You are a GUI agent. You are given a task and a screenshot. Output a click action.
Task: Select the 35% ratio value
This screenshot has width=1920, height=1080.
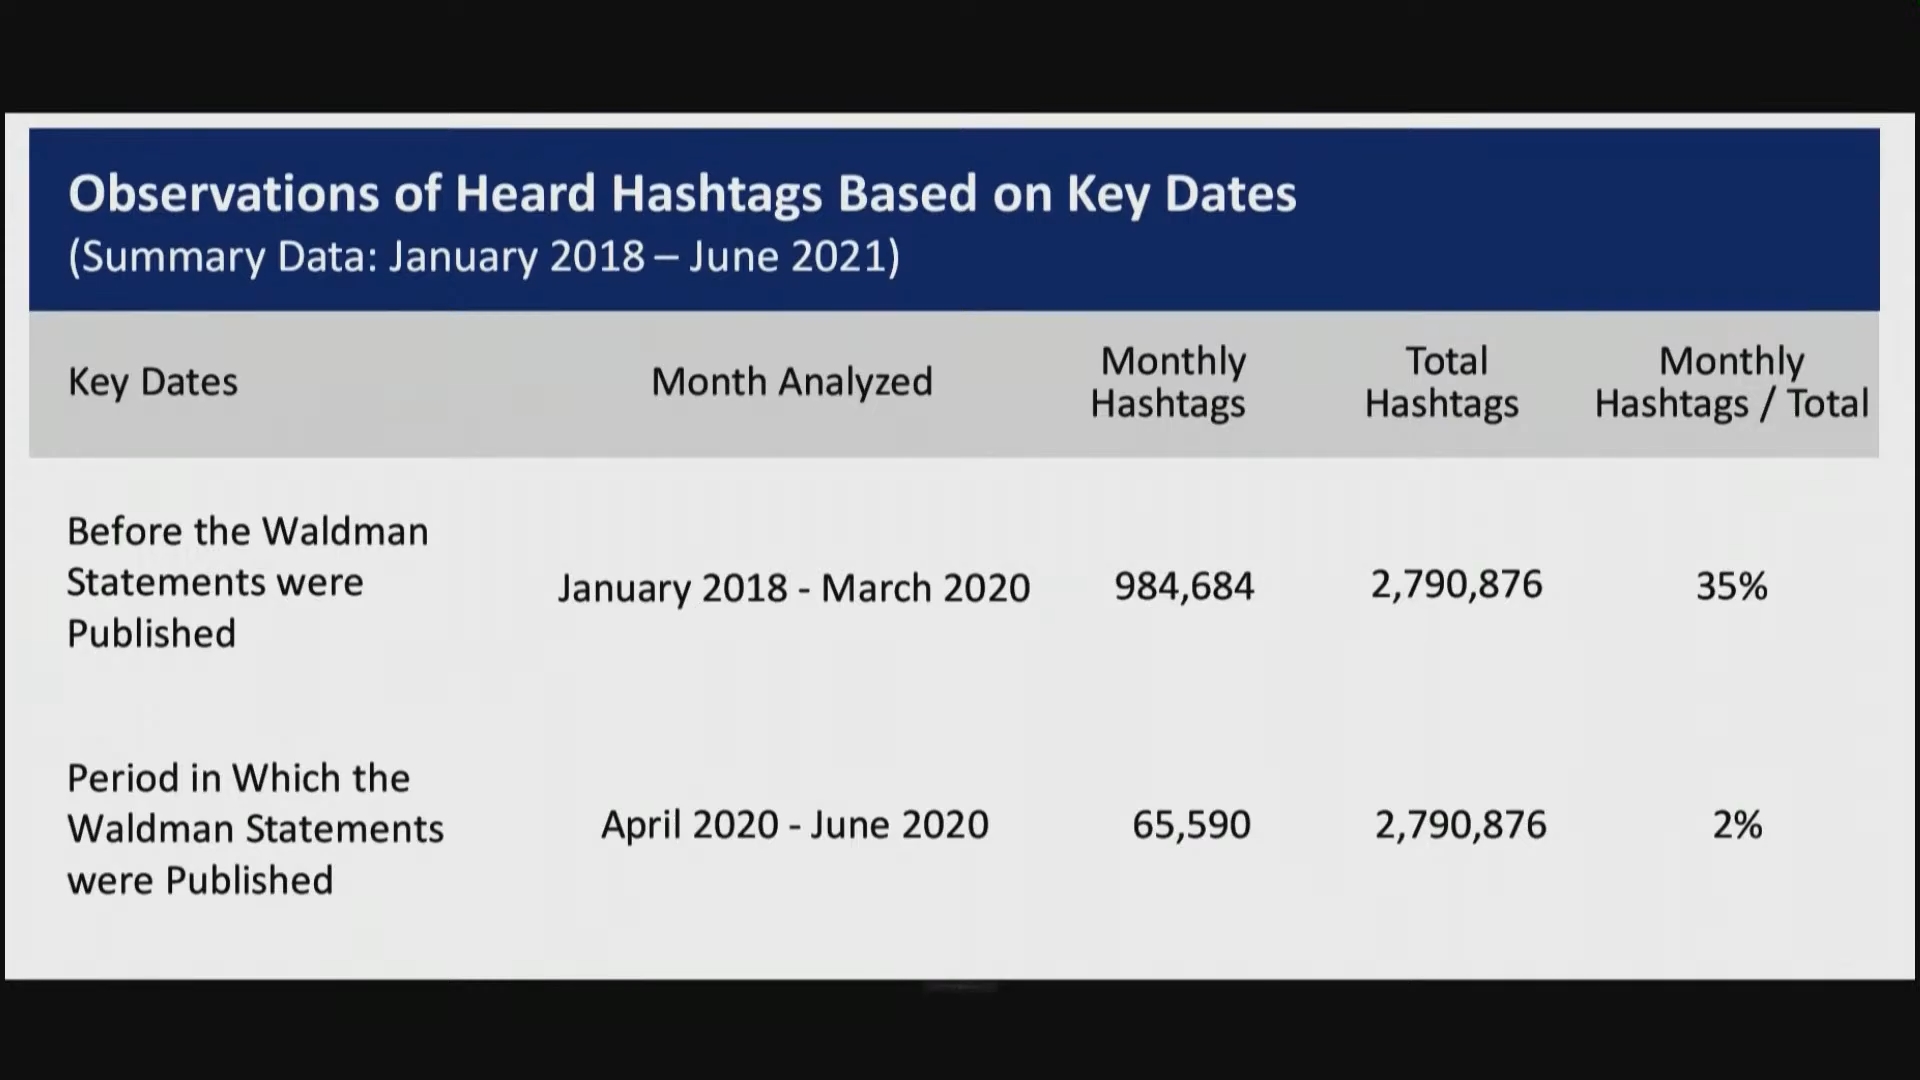[1731, 586]
